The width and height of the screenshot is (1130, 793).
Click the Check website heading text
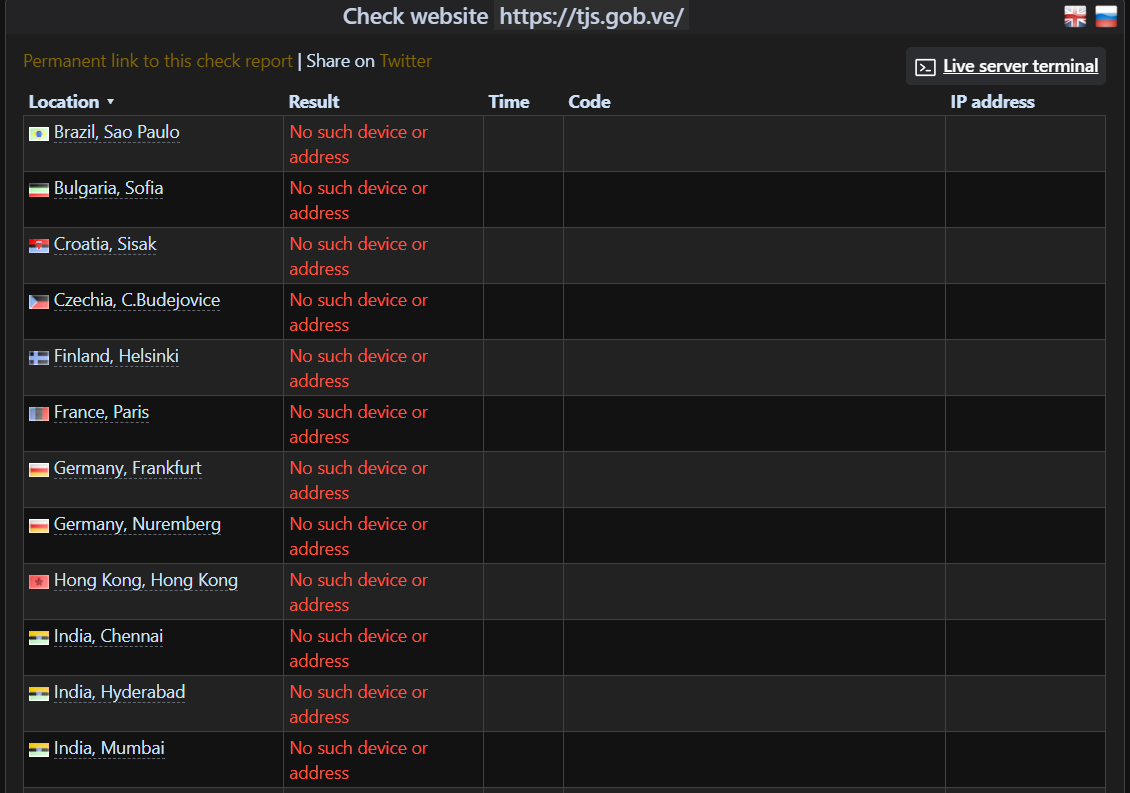(415, 17)
